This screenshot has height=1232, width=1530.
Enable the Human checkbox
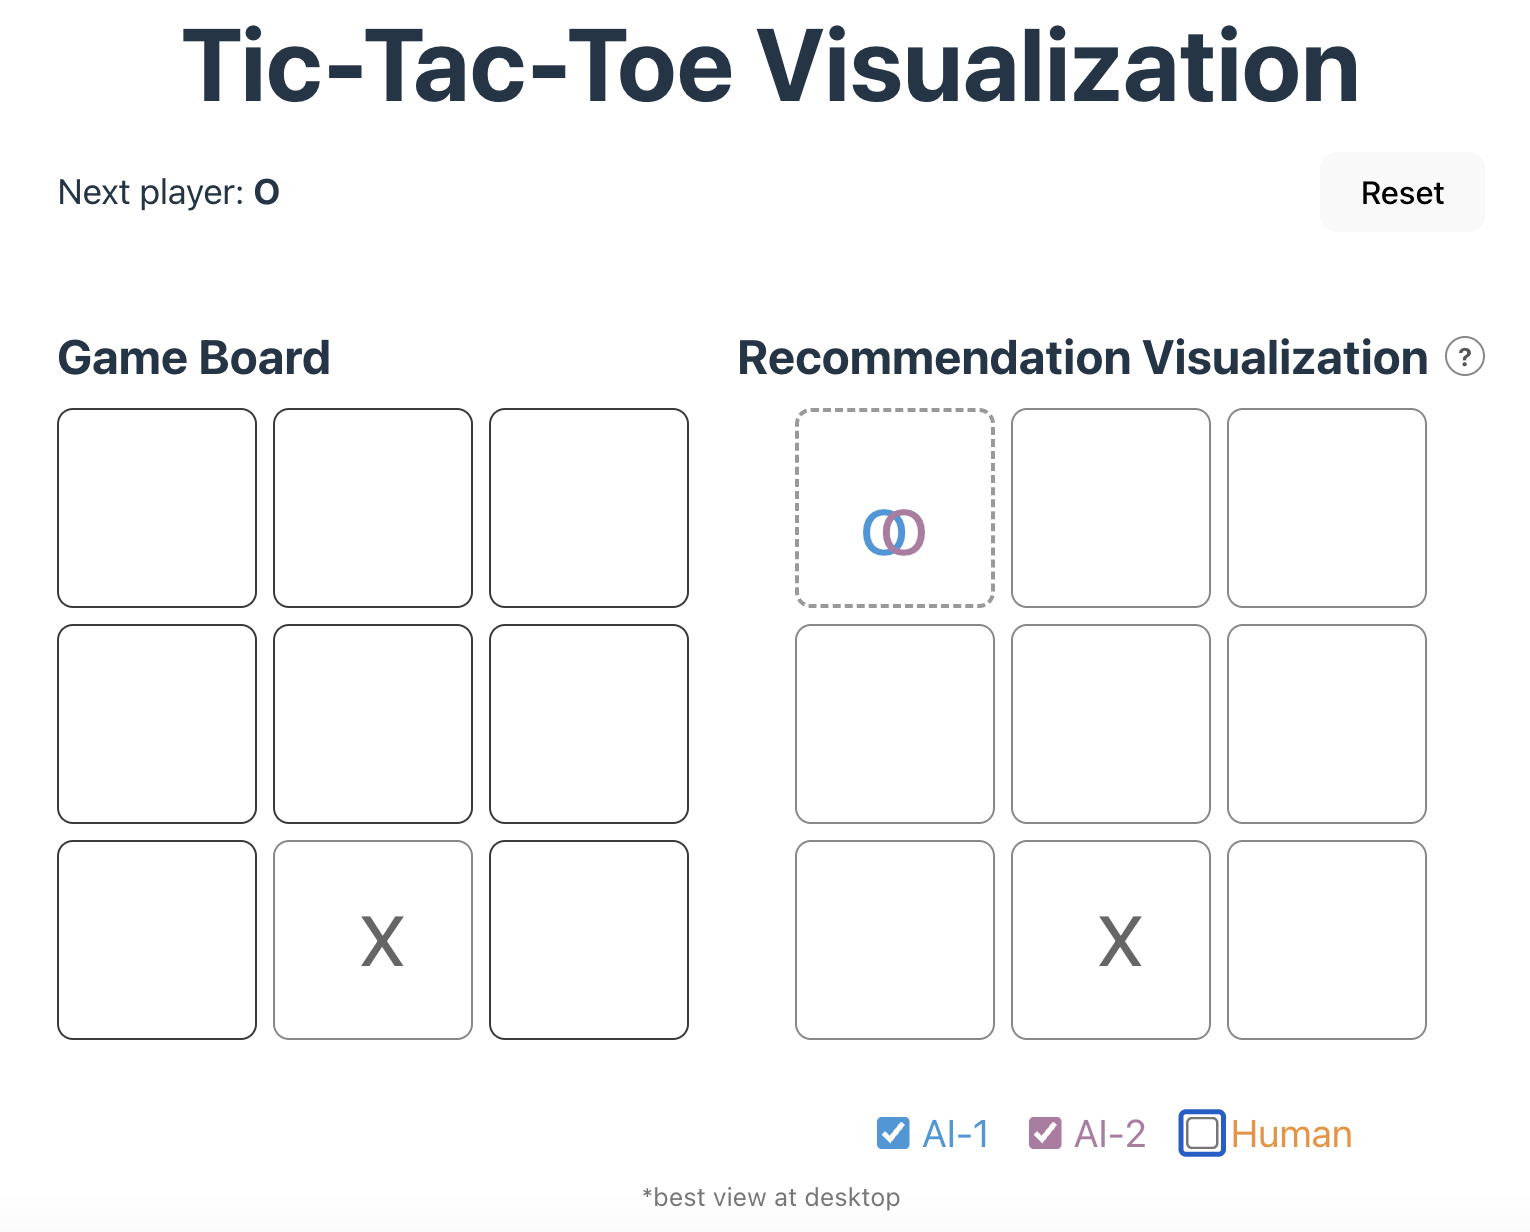1201,1133
